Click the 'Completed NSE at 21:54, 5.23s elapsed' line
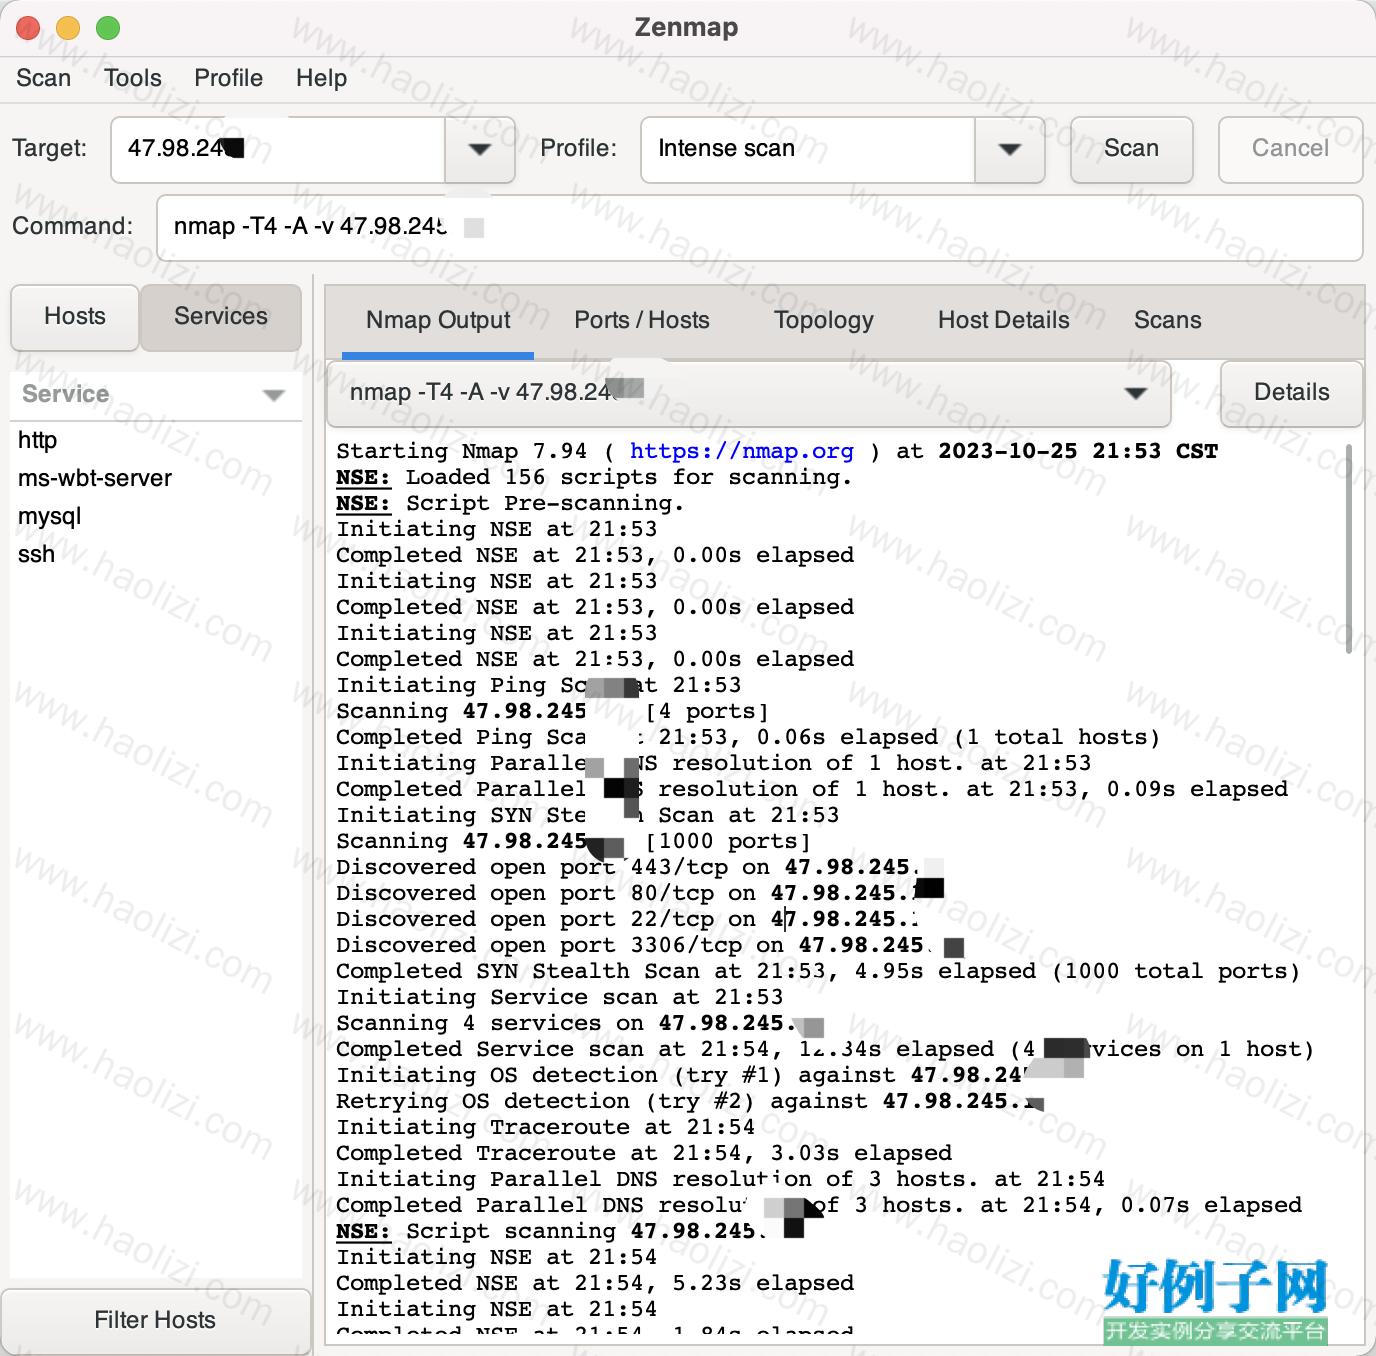 point(595,1283)
